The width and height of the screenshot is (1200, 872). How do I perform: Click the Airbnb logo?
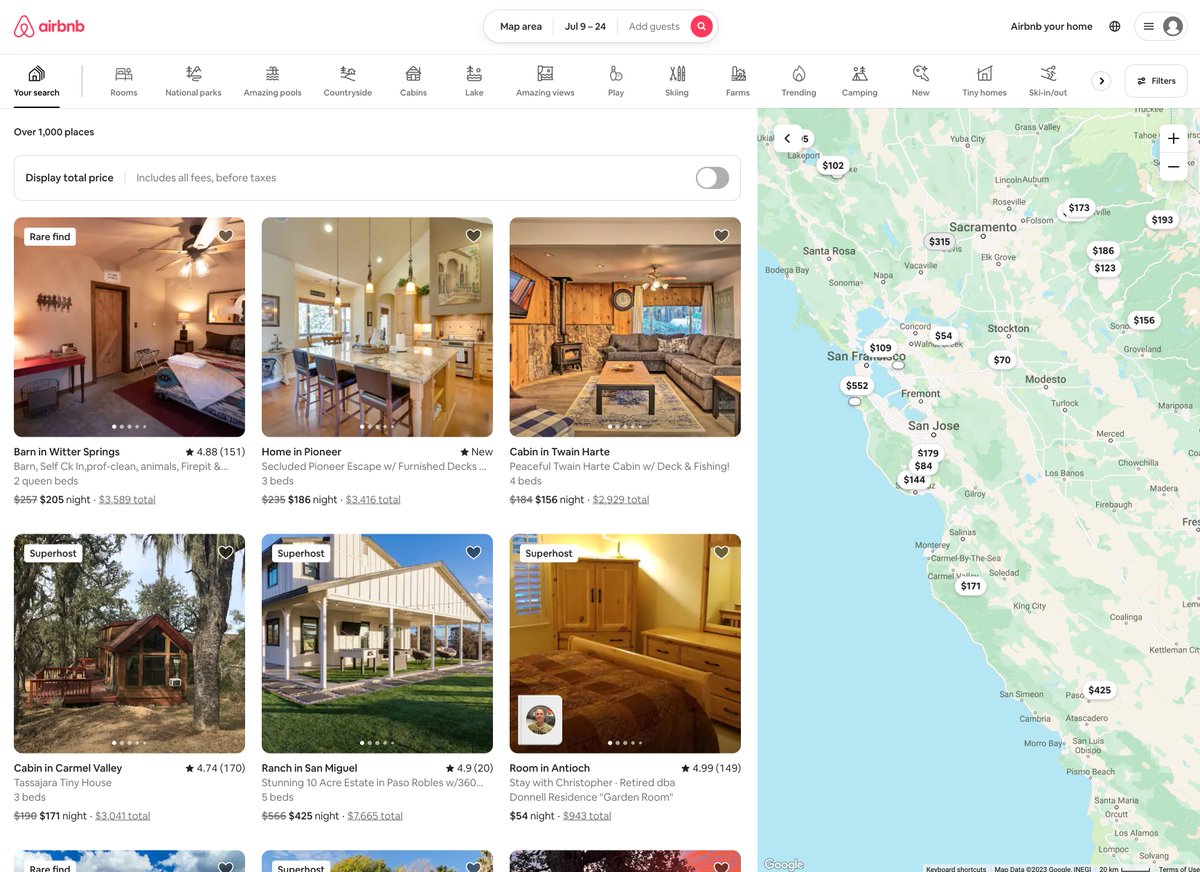49,27
